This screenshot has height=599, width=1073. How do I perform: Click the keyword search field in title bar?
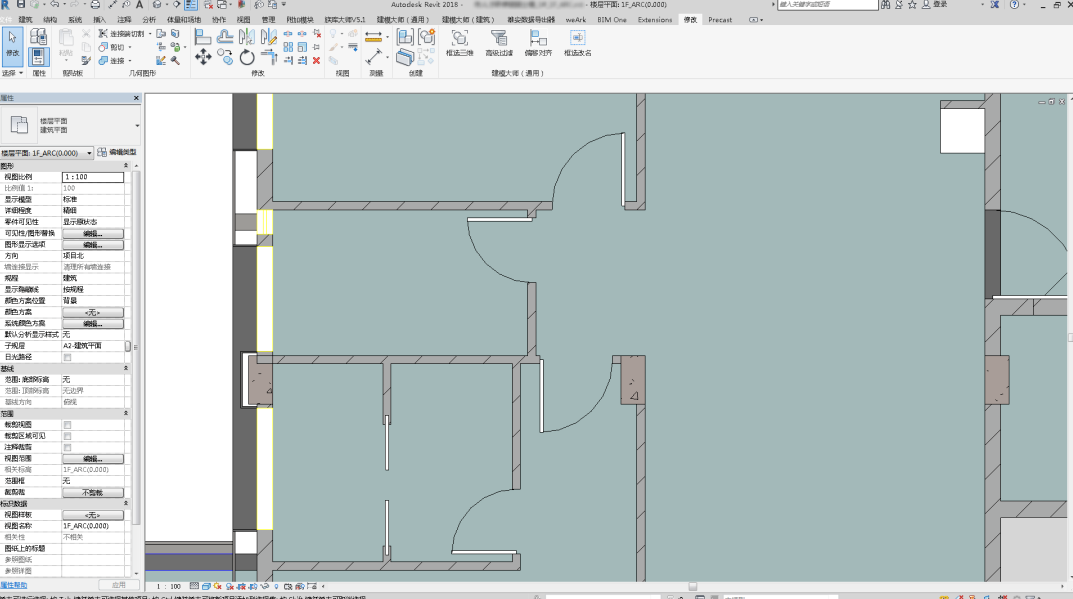pyautogui.click(x=827, y=5)
